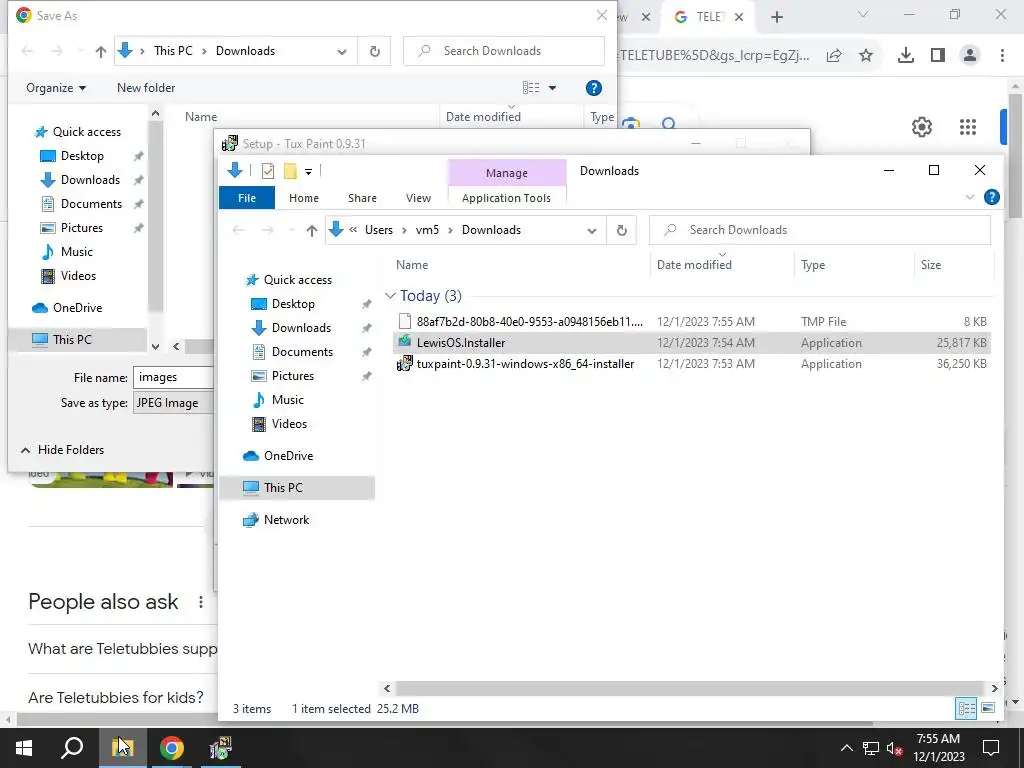Viewport: 1024px width, 768px height.
Task: Open Videos in Explorer navigation pane
Action: (x=289, y=424)
